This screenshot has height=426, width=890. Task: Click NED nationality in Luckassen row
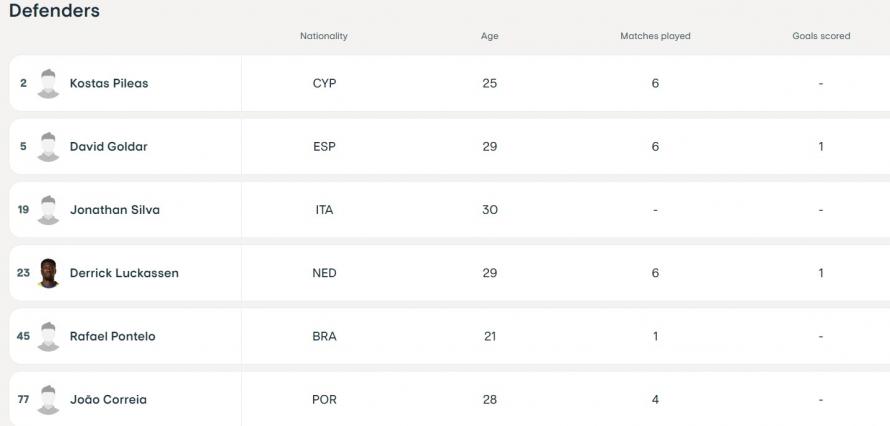(324, 273)
